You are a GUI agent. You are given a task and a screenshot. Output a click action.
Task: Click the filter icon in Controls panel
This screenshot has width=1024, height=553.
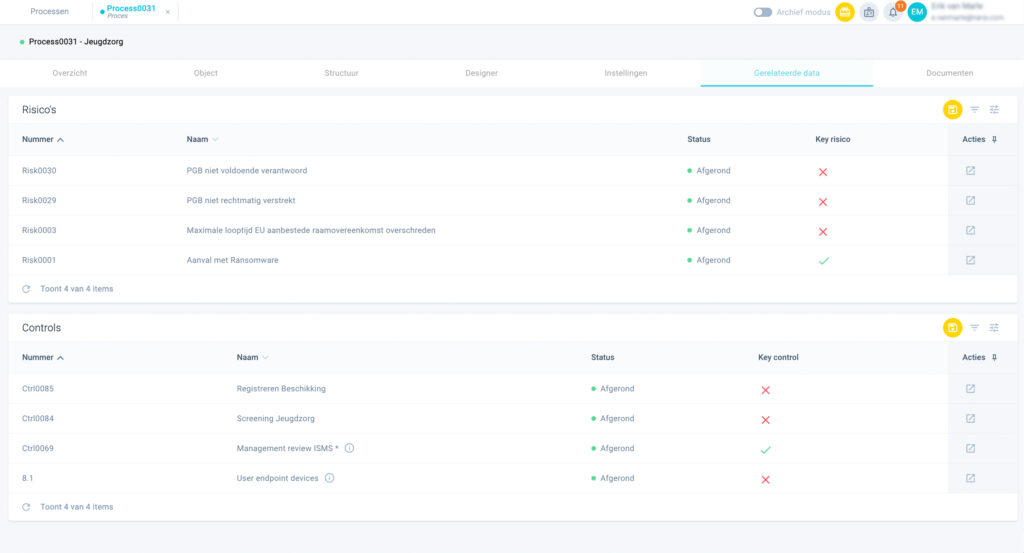[x=975, y=327]
